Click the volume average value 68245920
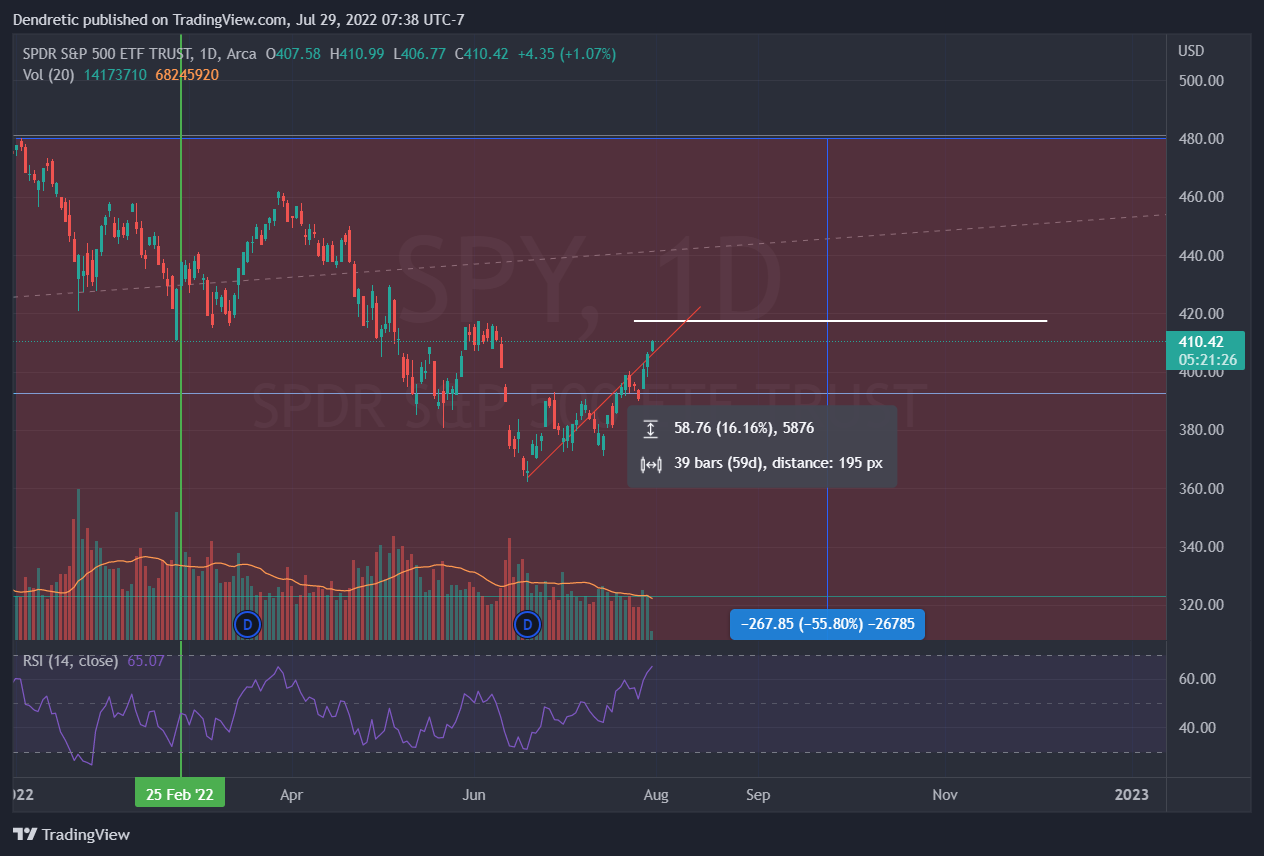The height and width of the screenshot is (856, 1264). pyautogui.click(x=187, y=74)
